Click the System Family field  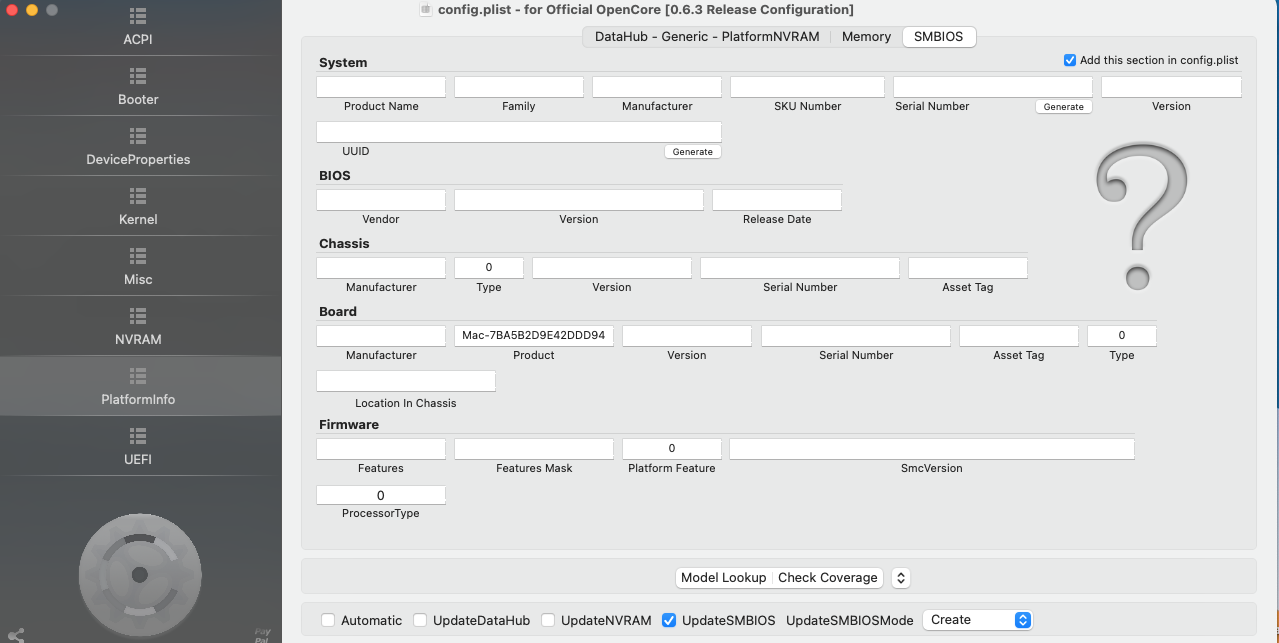[x=519, y=87]
